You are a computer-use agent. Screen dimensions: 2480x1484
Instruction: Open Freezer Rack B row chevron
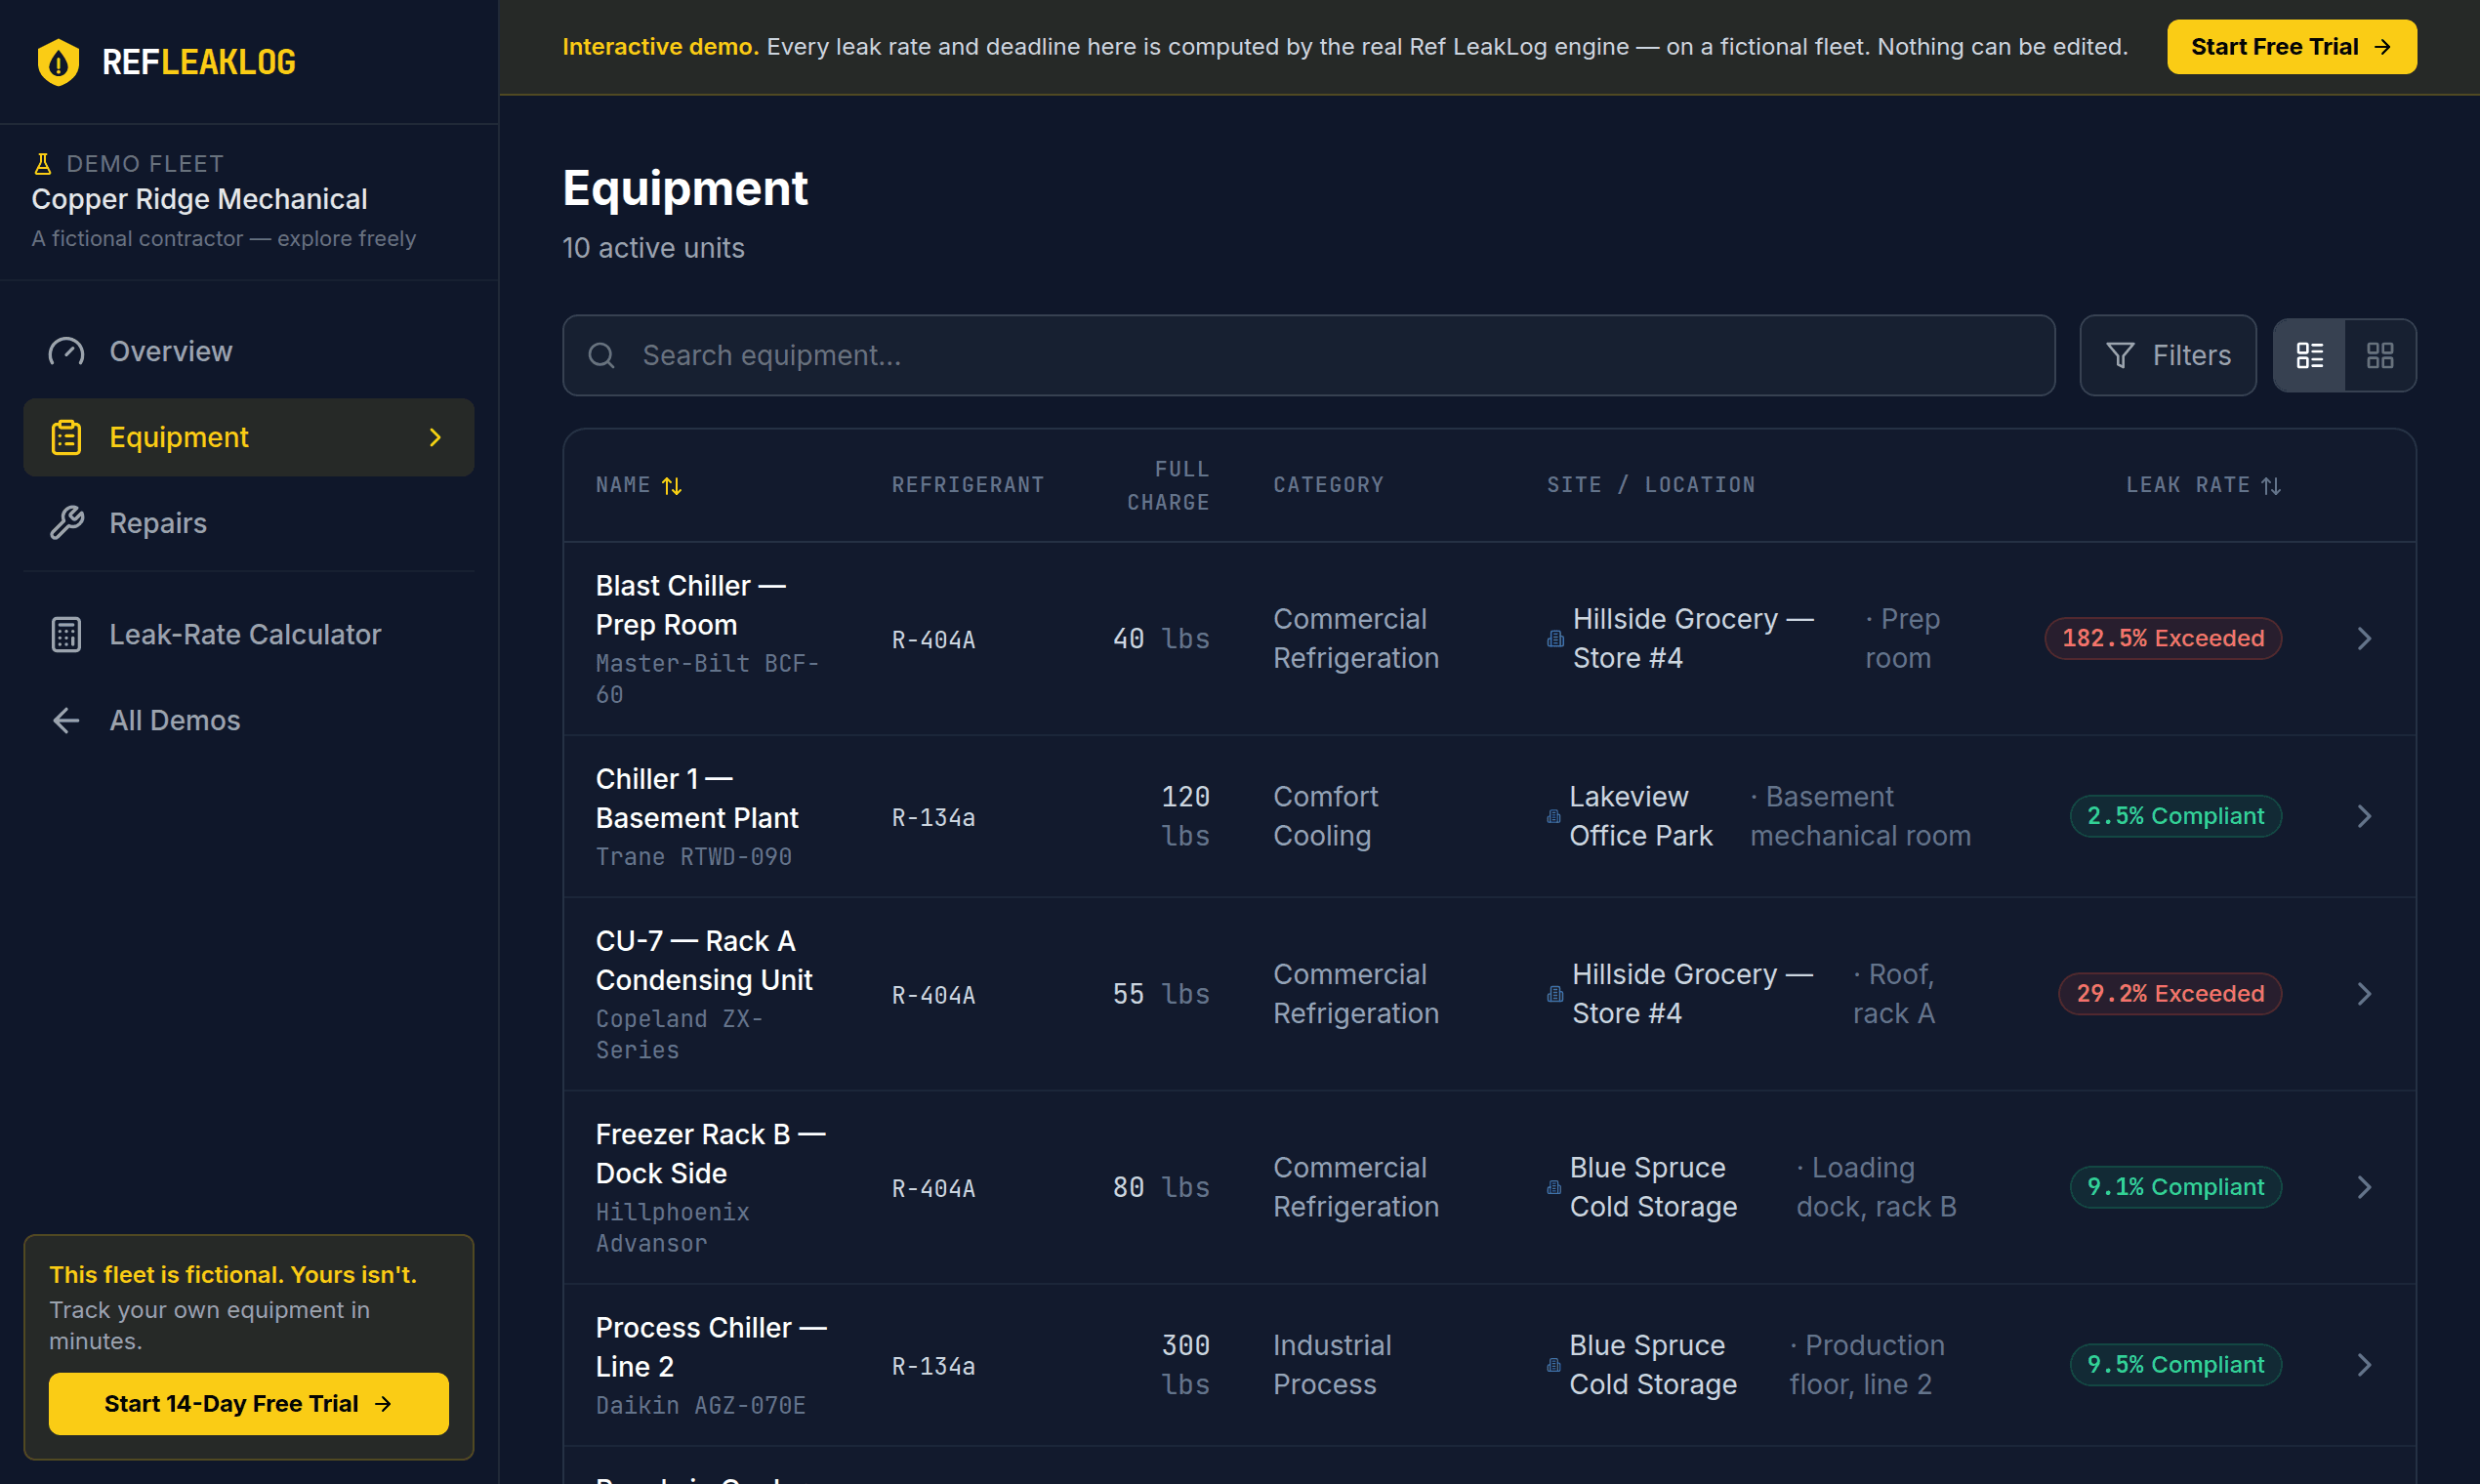coord(2364,1187)
